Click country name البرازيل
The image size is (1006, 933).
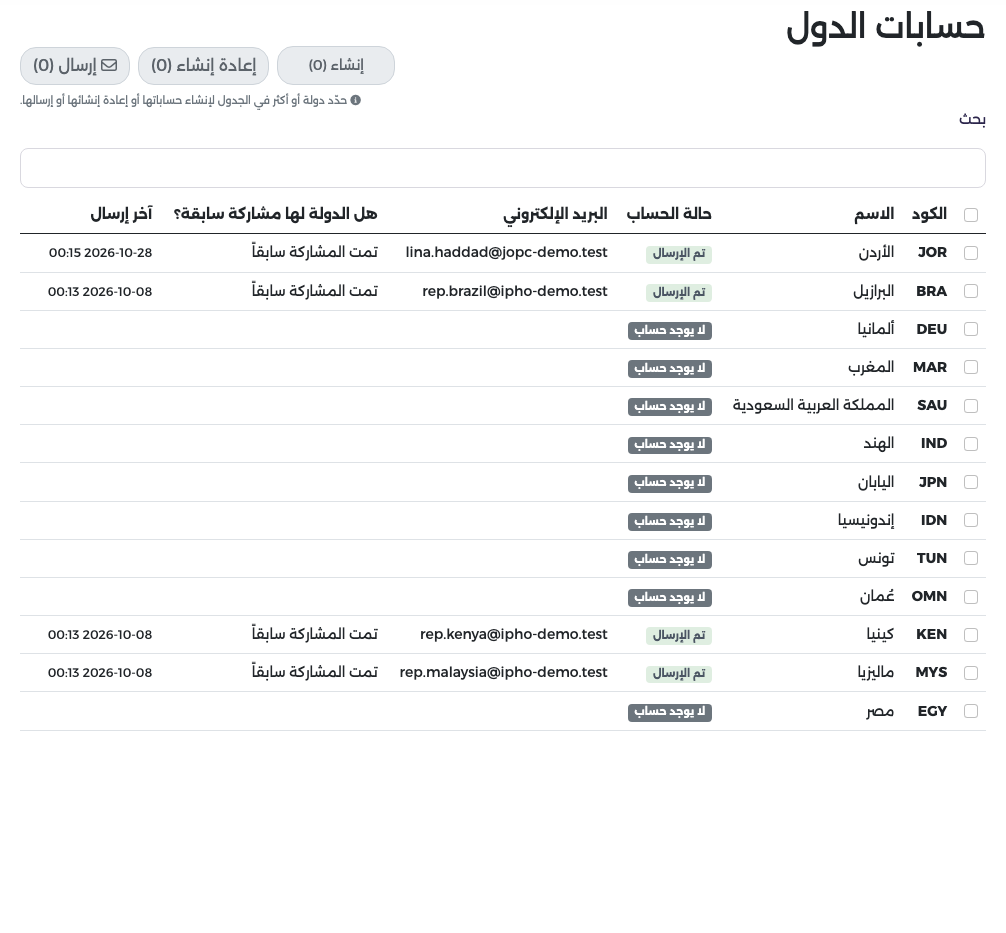[x=873, y=291]
